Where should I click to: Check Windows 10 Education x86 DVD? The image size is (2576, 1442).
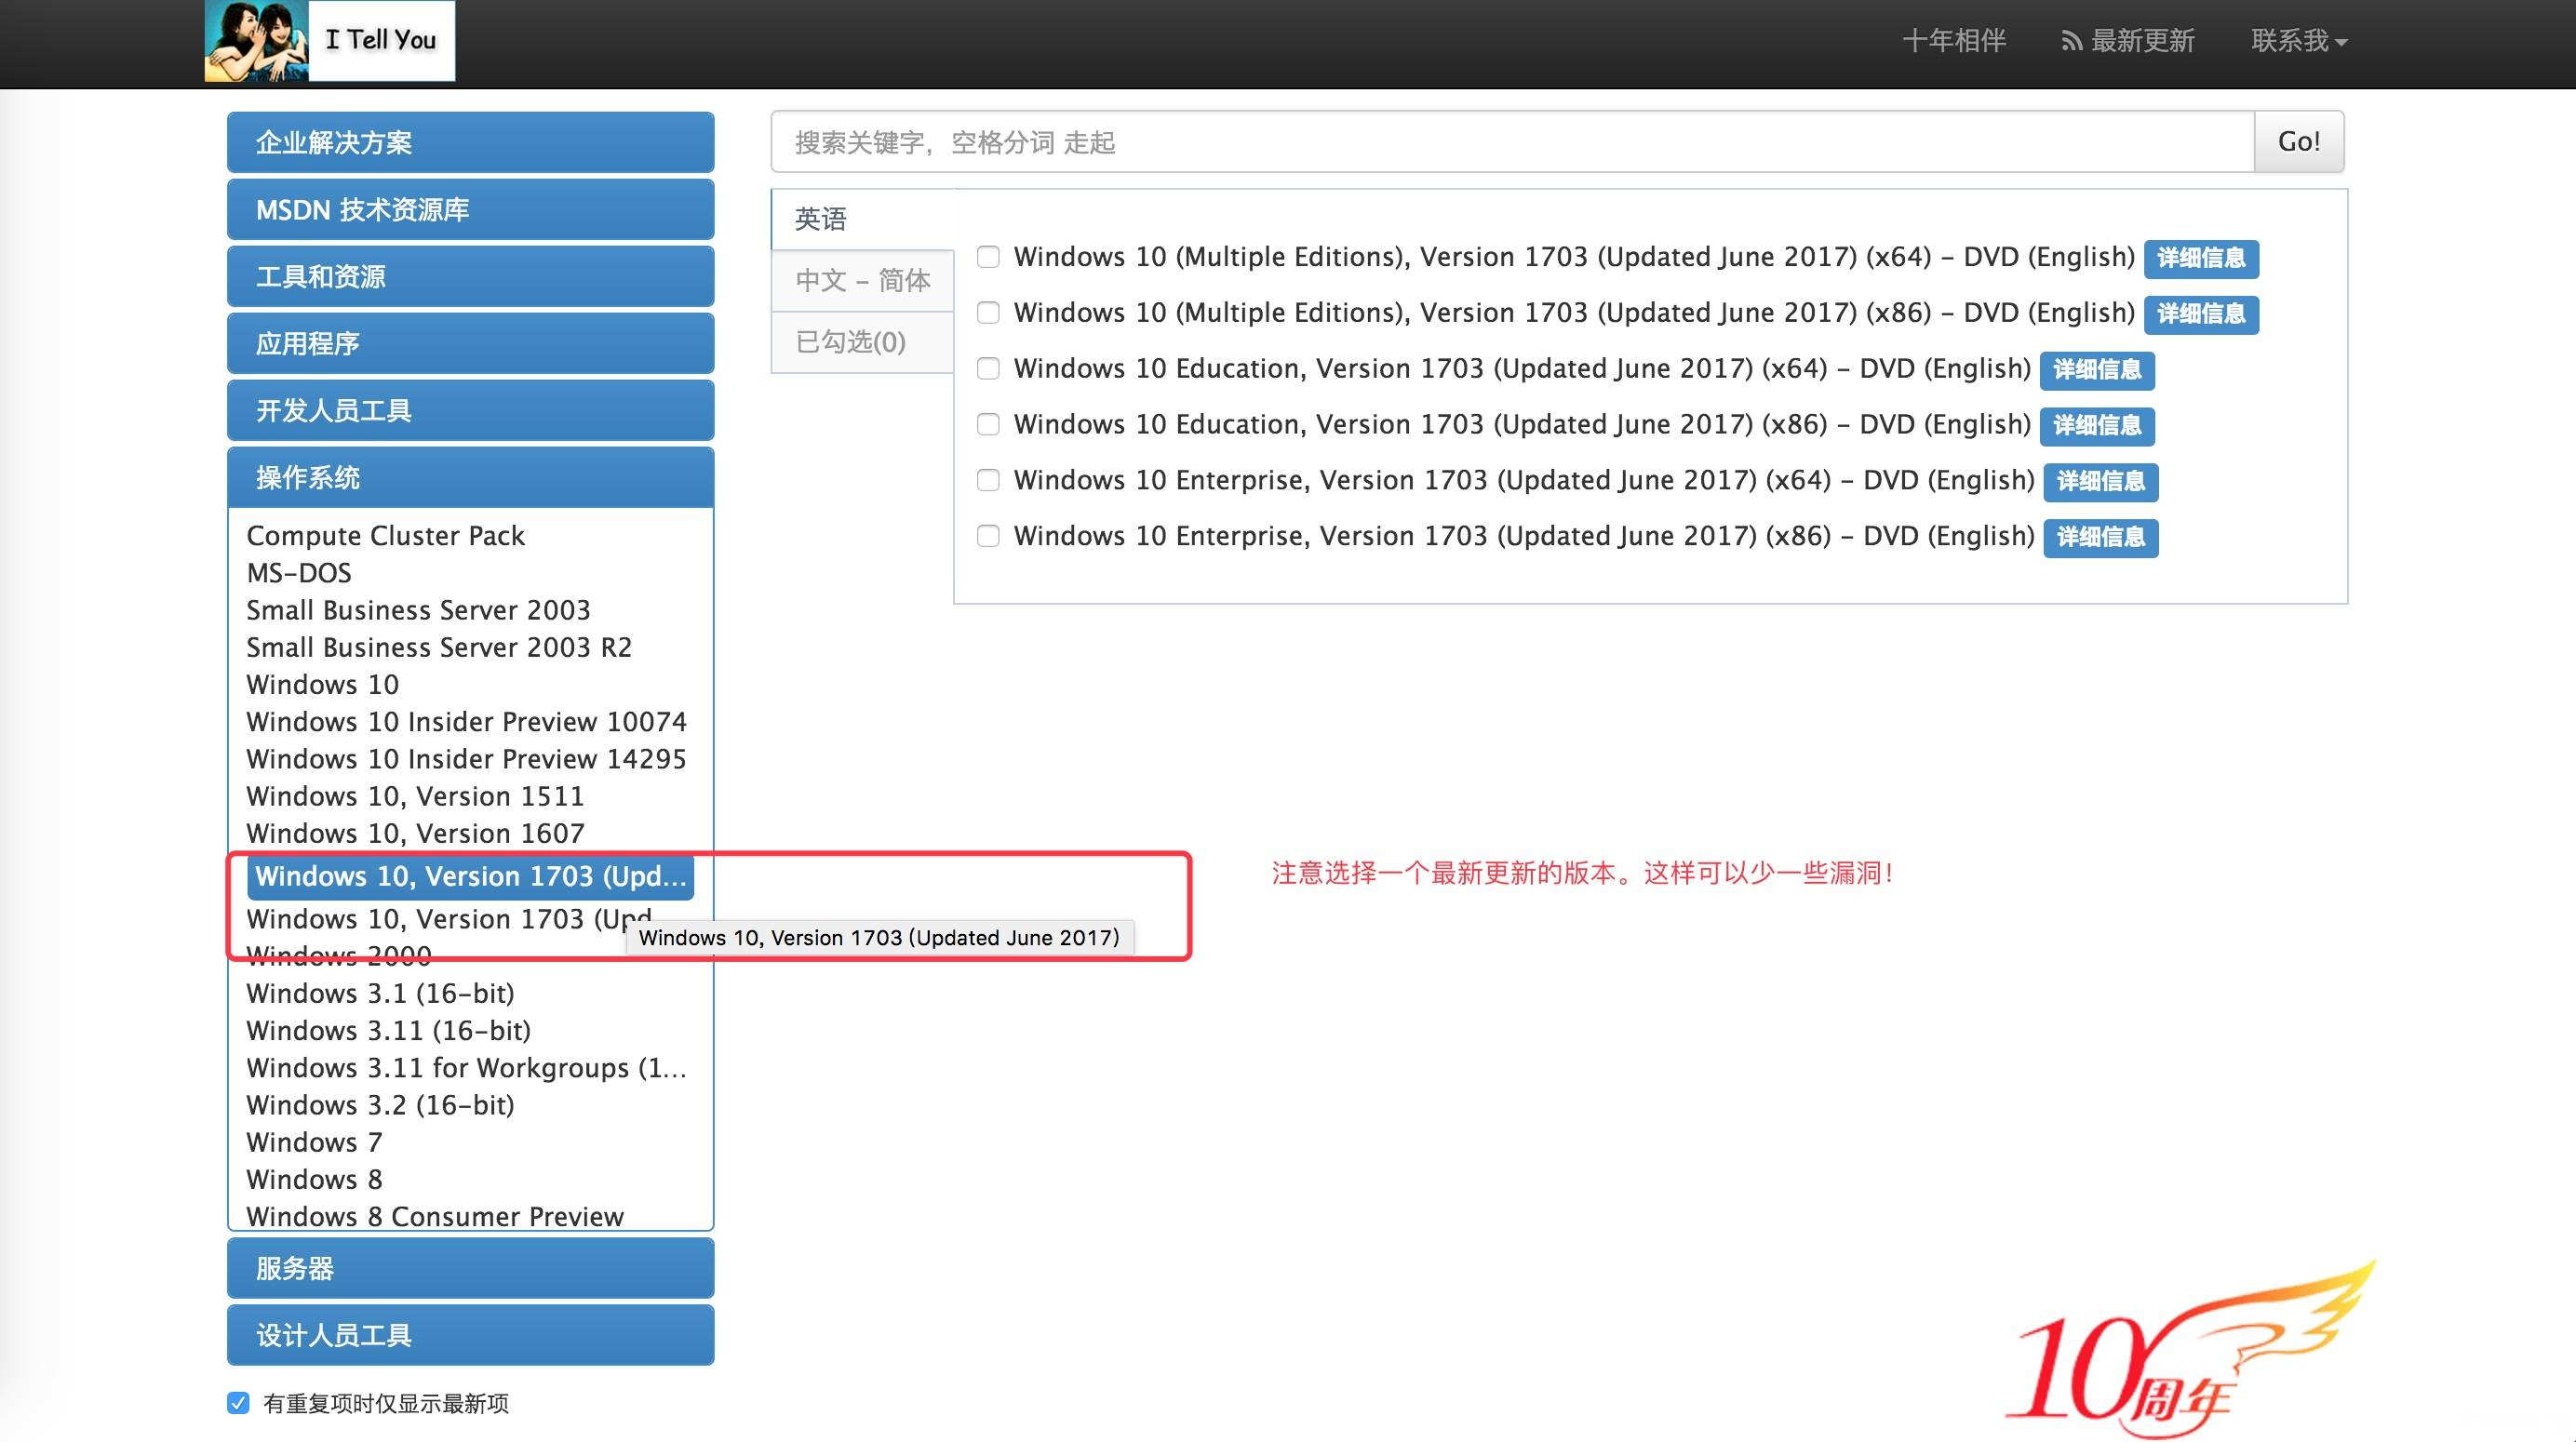[x=988, y=424]
